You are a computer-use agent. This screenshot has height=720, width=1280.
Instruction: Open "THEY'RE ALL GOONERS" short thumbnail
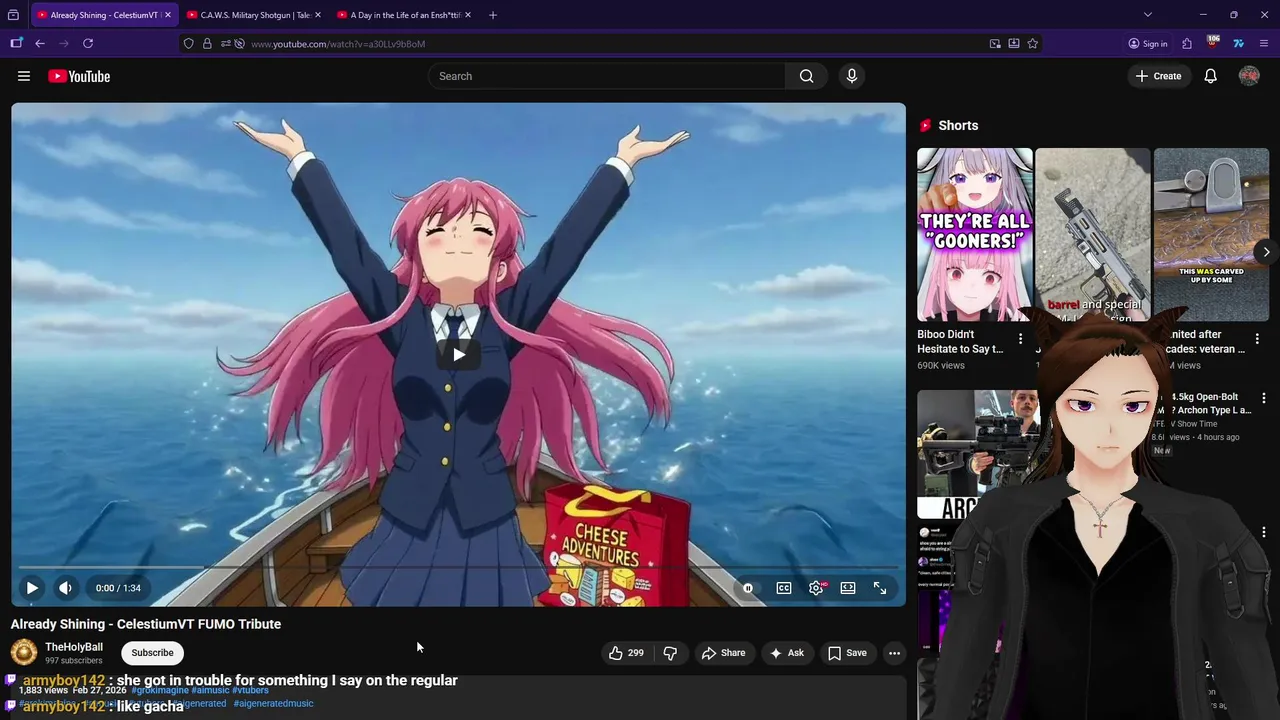click(x=975, y=234)
